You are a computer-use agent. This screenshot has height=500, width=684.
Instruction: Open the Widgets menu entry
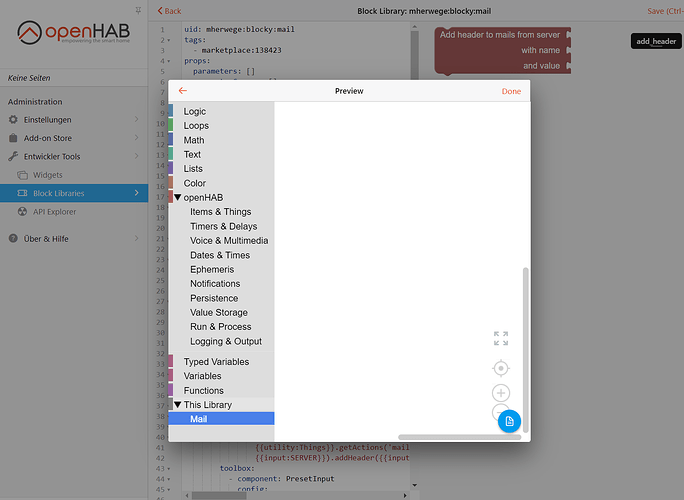pyautogui.click(x=48, y=175)
